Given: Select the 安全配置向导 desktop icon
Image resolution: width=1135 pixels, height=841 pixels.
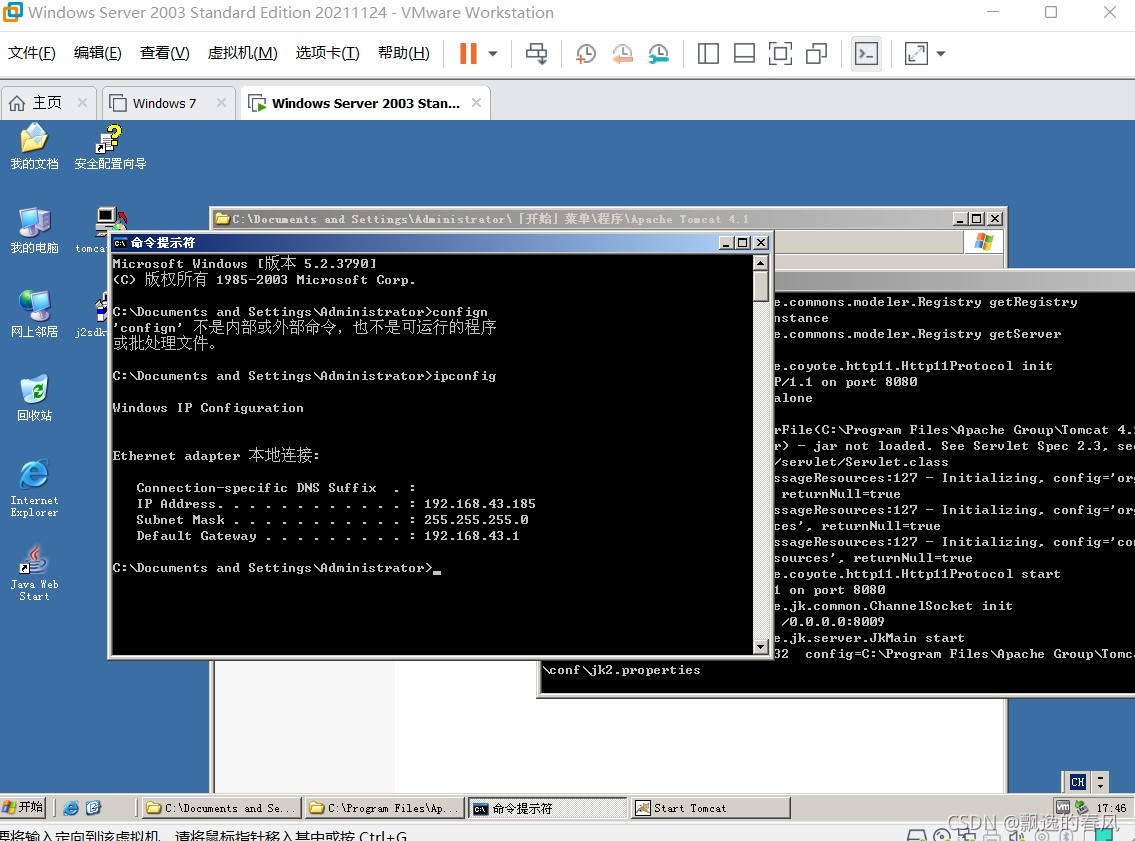Looking at the screenshot, I should point(110,146).
